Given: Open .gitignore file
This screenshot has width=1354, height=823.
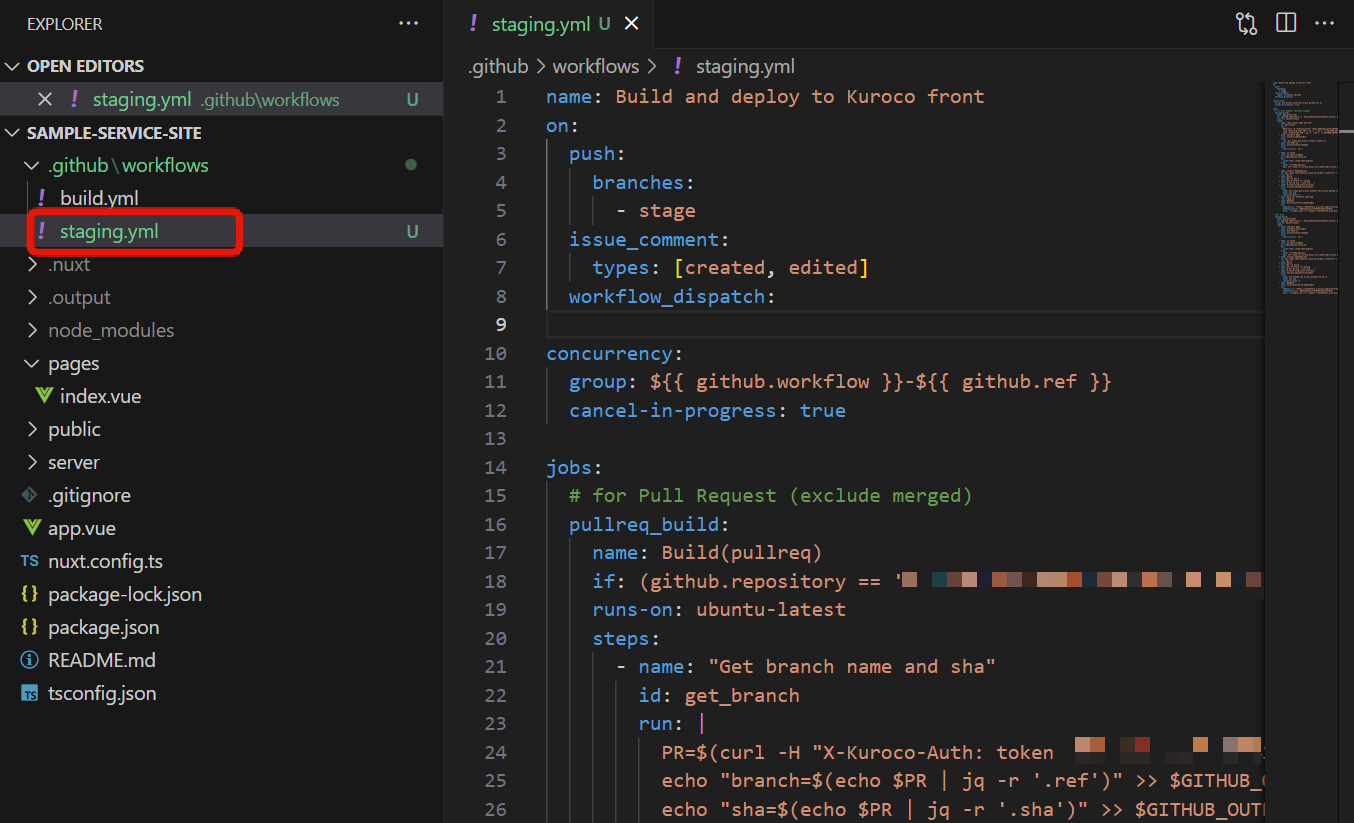Looking at the screenshot, I should 89,495.
